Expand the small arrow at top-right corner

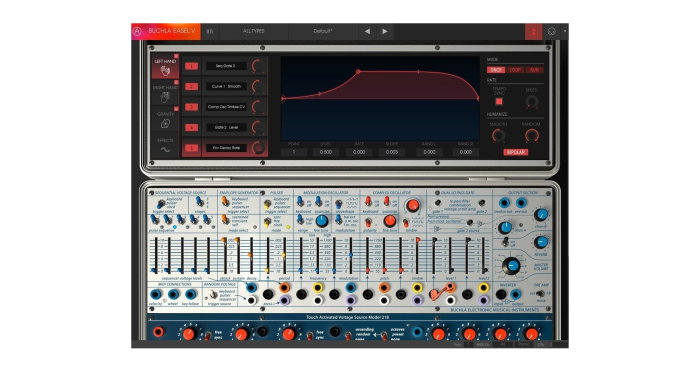[x=565, y=32]
